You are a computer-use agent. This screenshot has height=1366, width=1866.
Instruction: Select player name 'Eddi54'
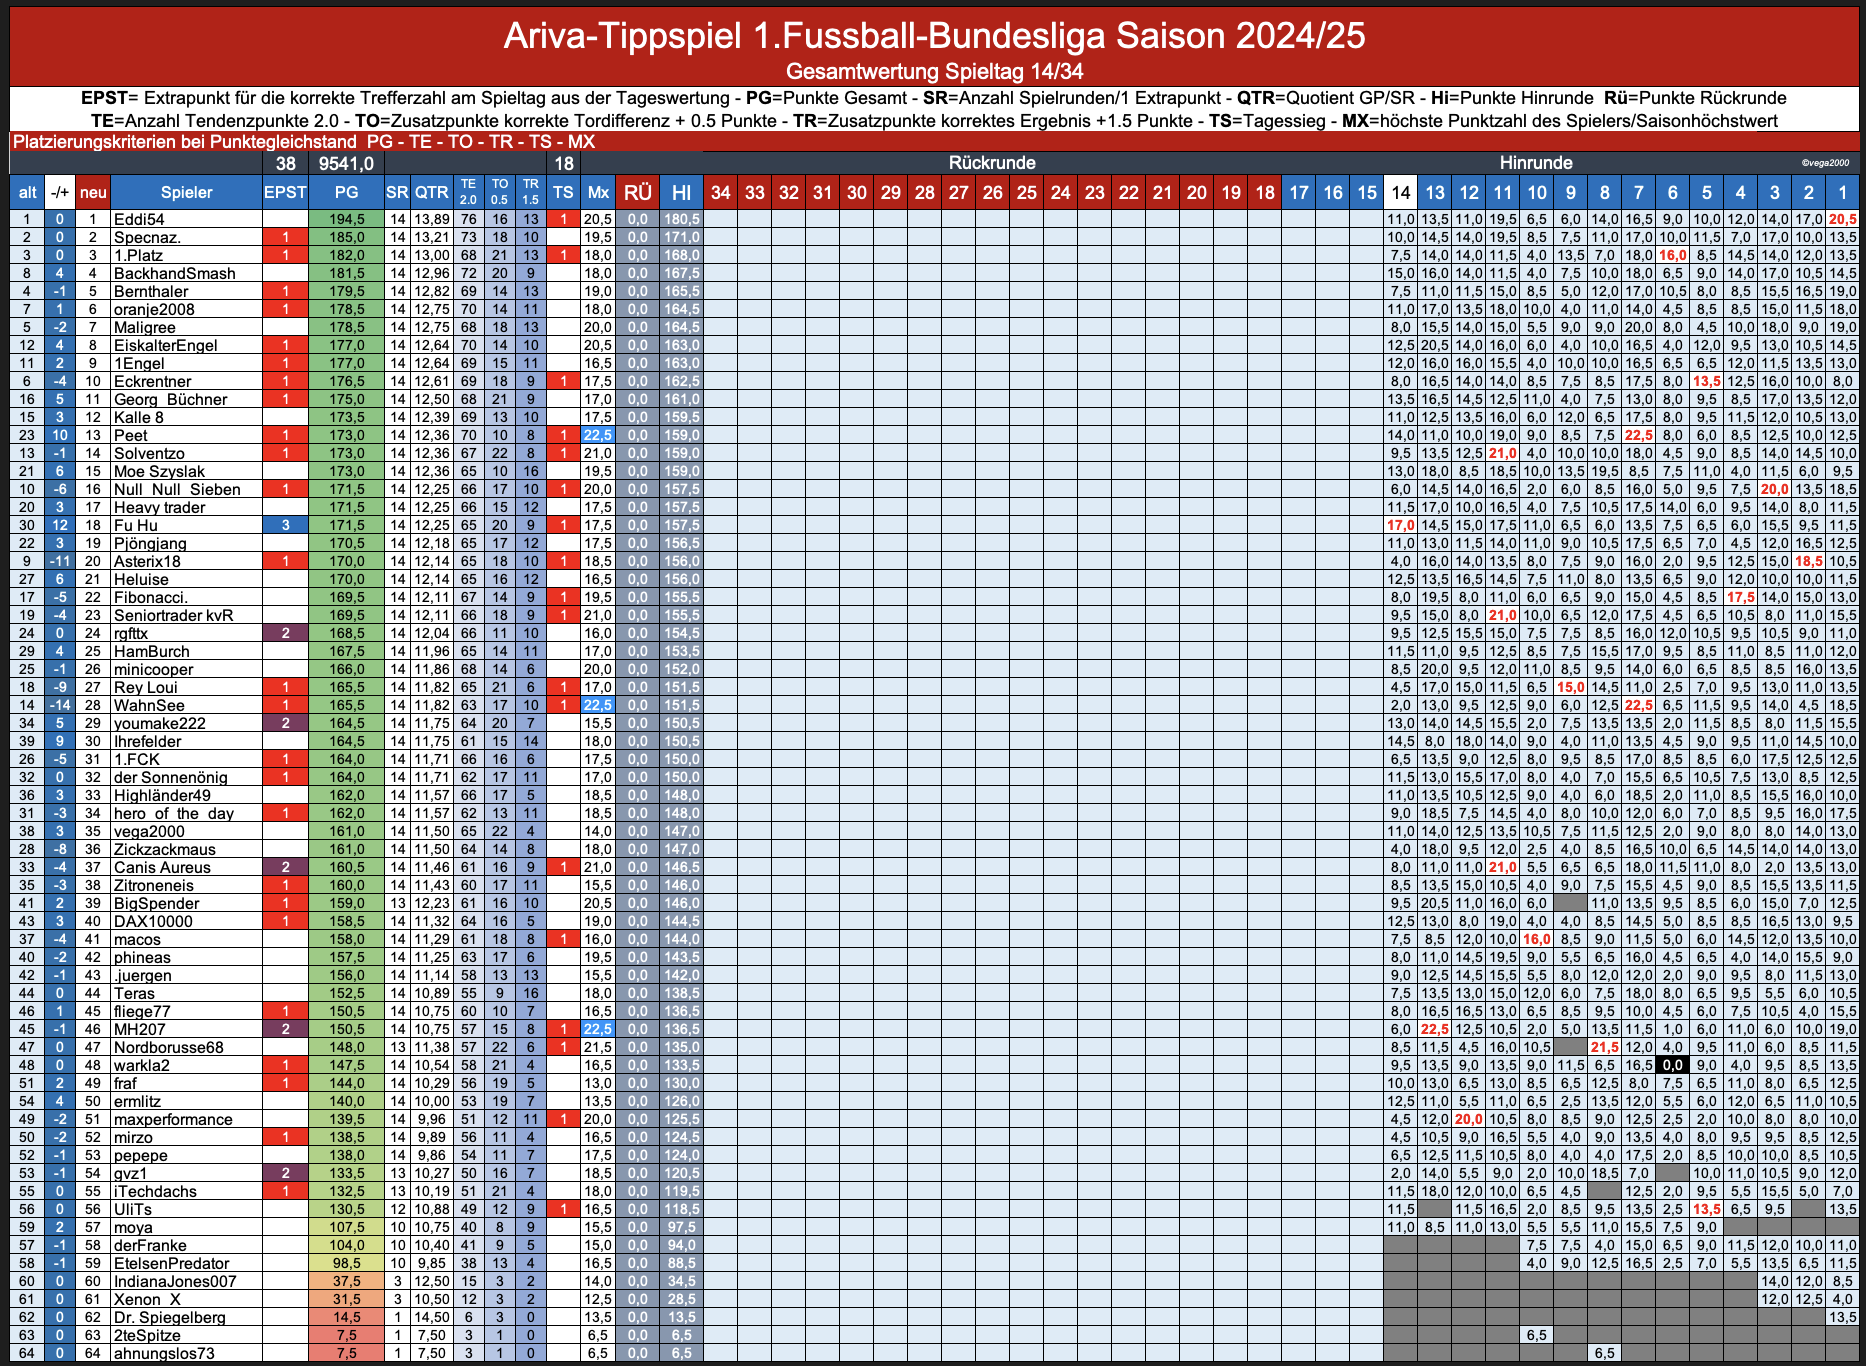pyautogui.click(x=139, y=219)
